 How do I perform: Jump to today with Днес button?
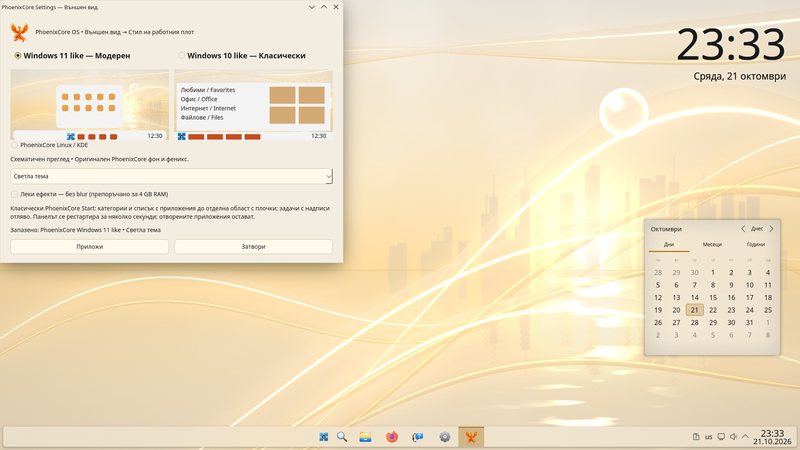coord(757,229)
